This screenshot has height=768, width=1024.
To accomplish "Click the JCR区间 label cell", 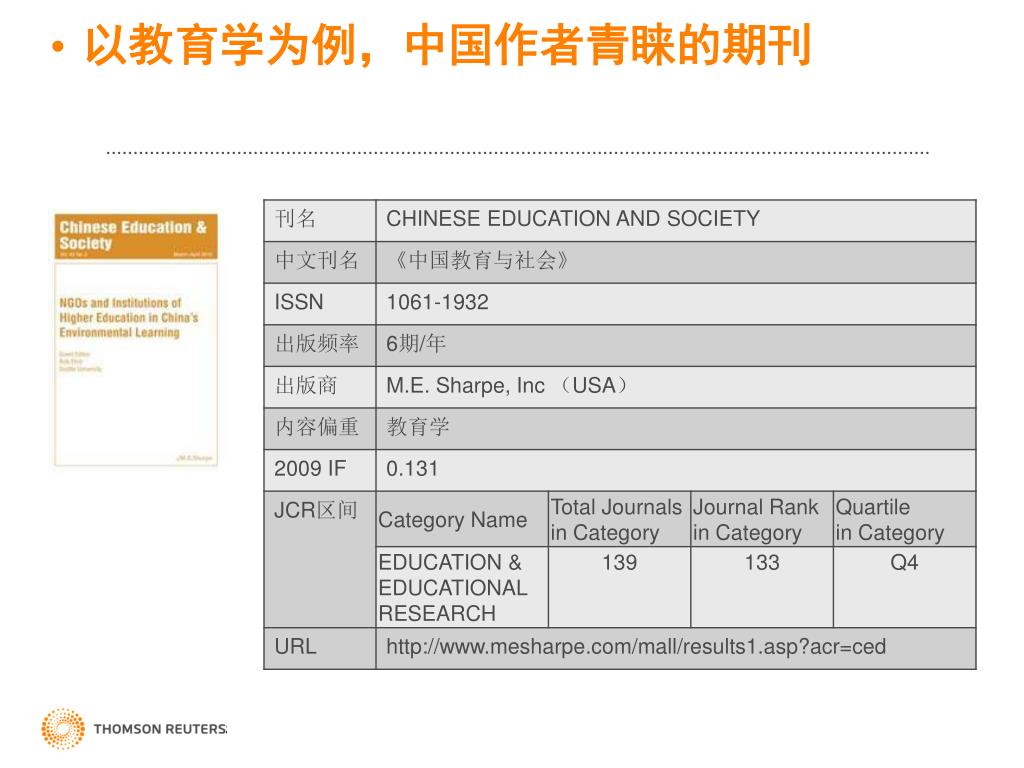I will [320, 560].
